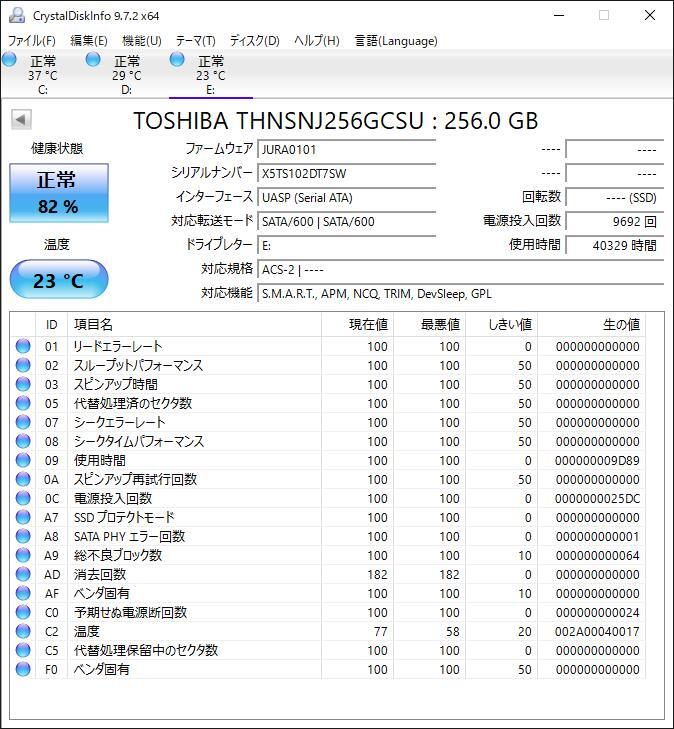Click blue status dot for ID 07 row
Viewport: 674px width, 729px height.
coord(23,422)
